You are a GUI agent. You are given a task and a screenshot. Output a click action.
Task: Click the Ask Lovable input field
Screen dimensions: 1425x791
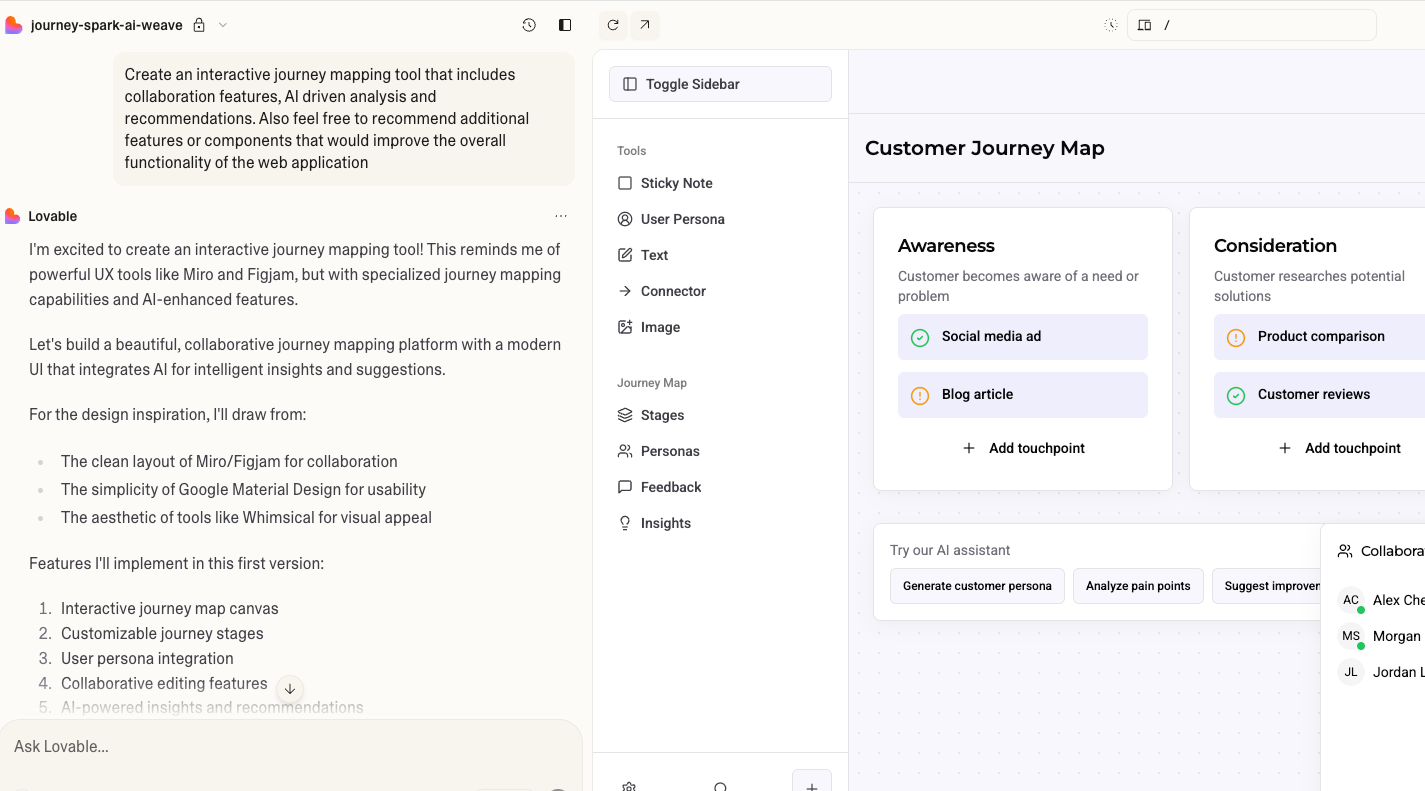click(x=290, y=746)
